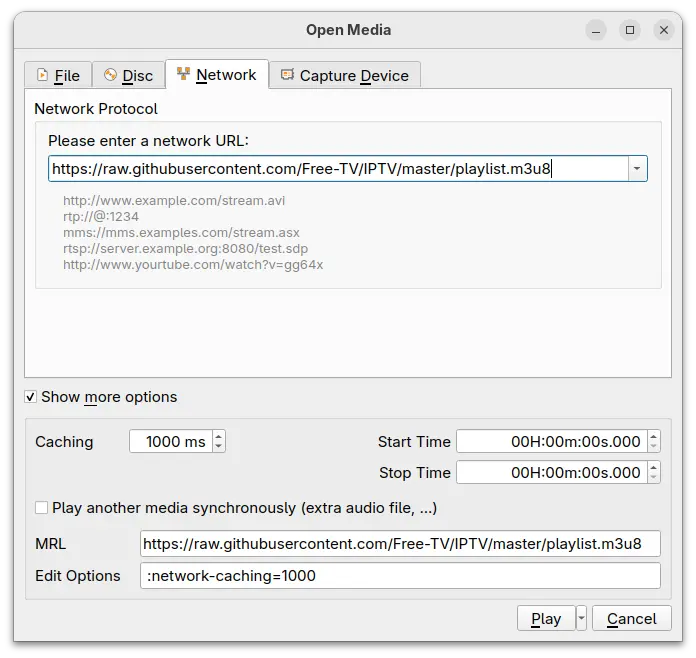Image resolution: width=696 pixels, height=658 pixels.
Task: Minimize the Open Media window
Action: [596, 30]
